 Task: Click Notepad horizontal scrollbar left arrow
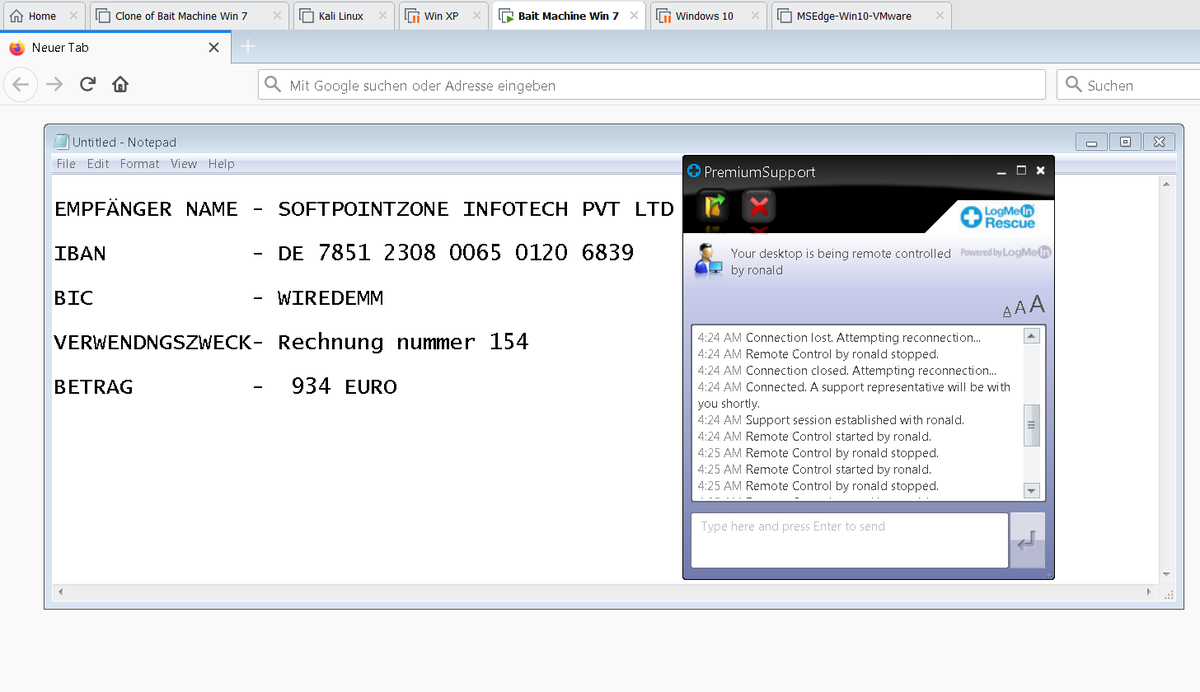point(60,592)
